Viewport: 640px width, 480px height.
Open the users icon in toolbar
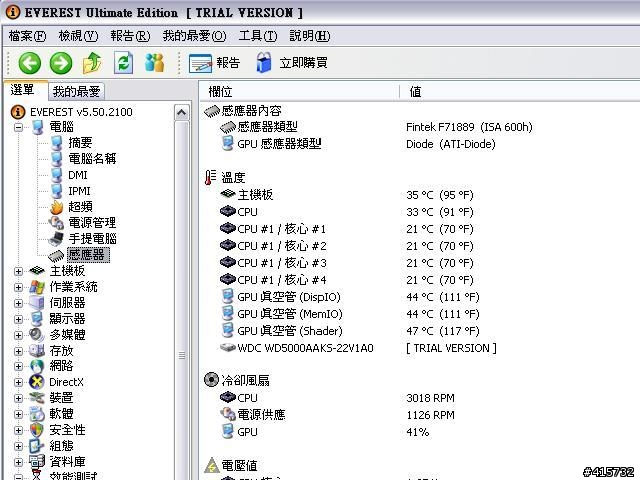coord(155,63)
